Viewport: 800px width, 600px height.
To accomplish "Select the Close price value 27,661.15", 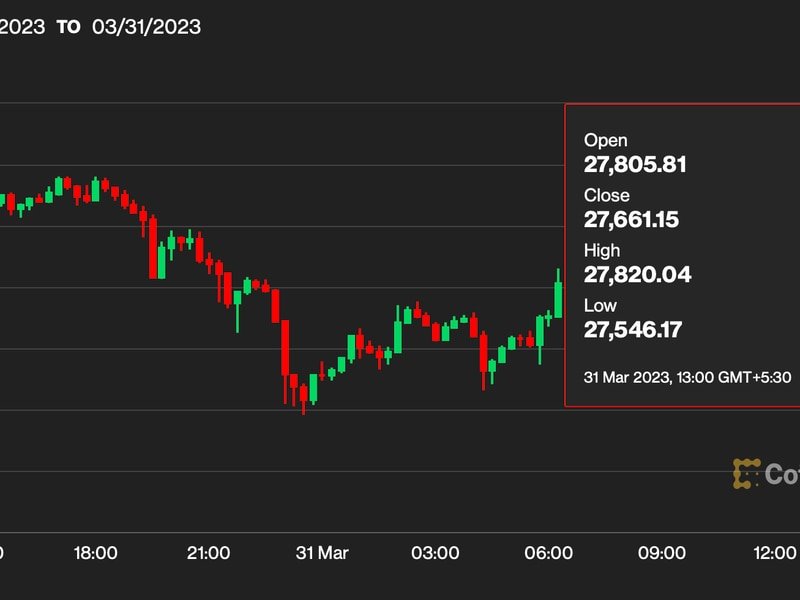I will [x=631, y=219].
